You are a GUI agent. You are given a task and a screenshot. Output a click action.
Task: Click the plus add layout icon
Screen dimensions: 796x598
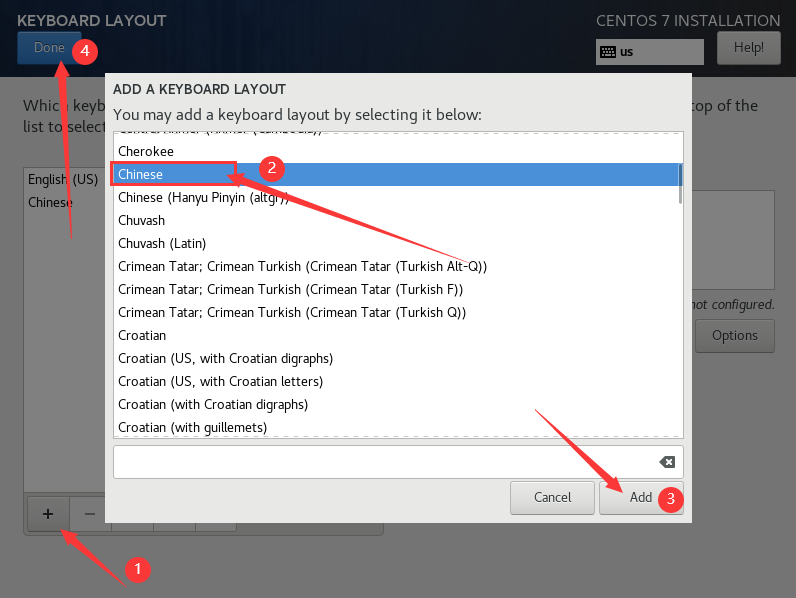click(x=47, y=513)
